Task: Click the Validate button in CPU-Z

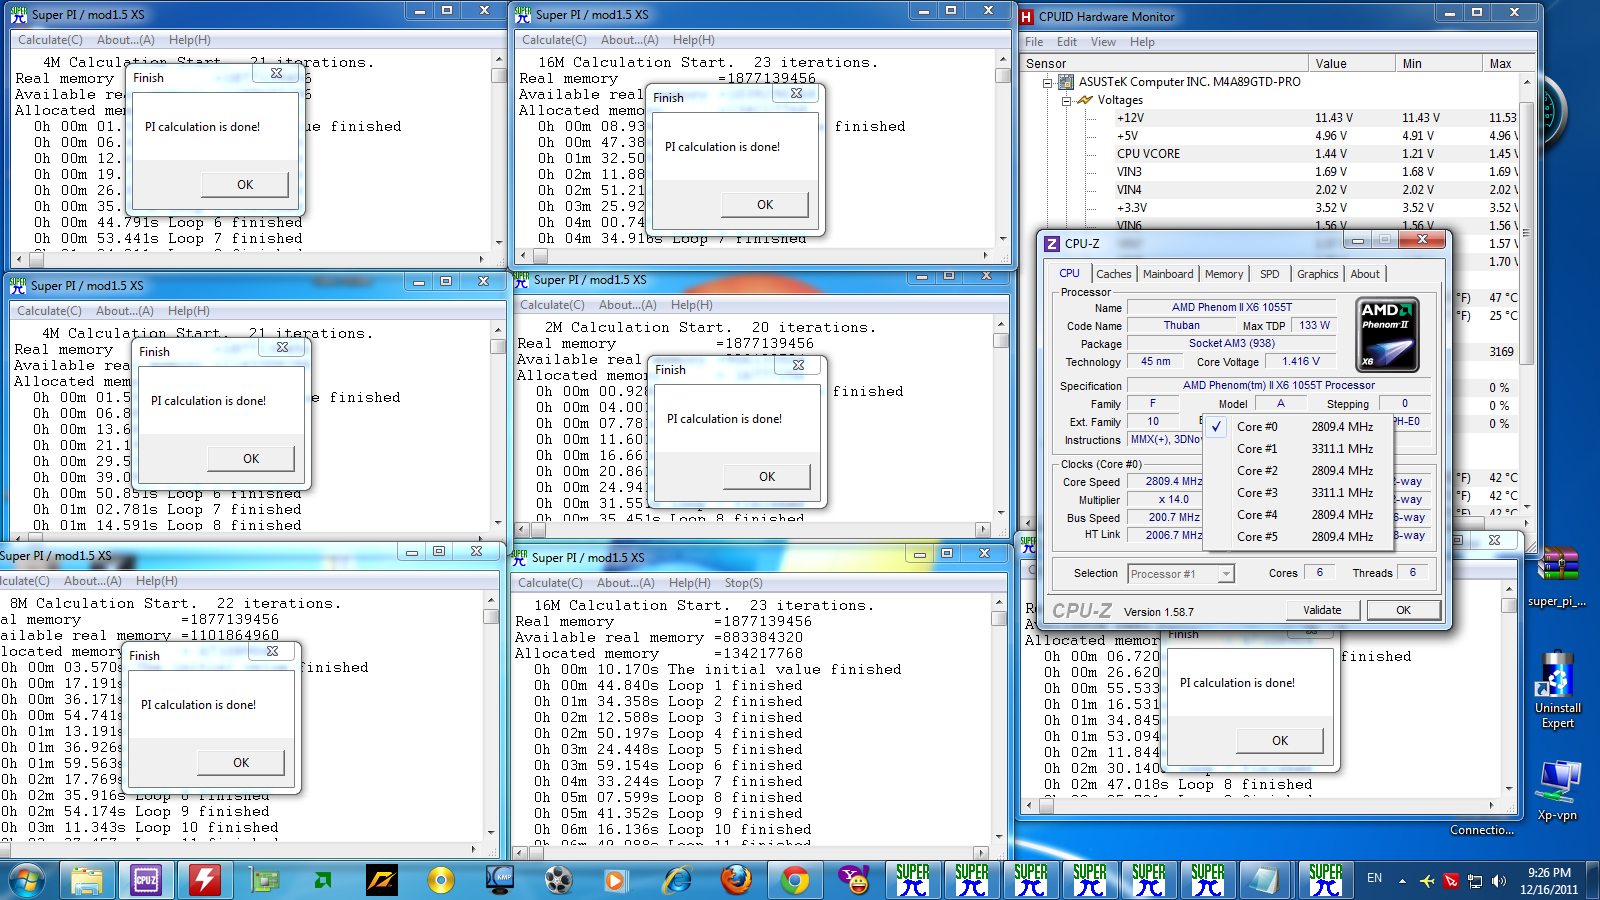Action: click(1322, 610)
